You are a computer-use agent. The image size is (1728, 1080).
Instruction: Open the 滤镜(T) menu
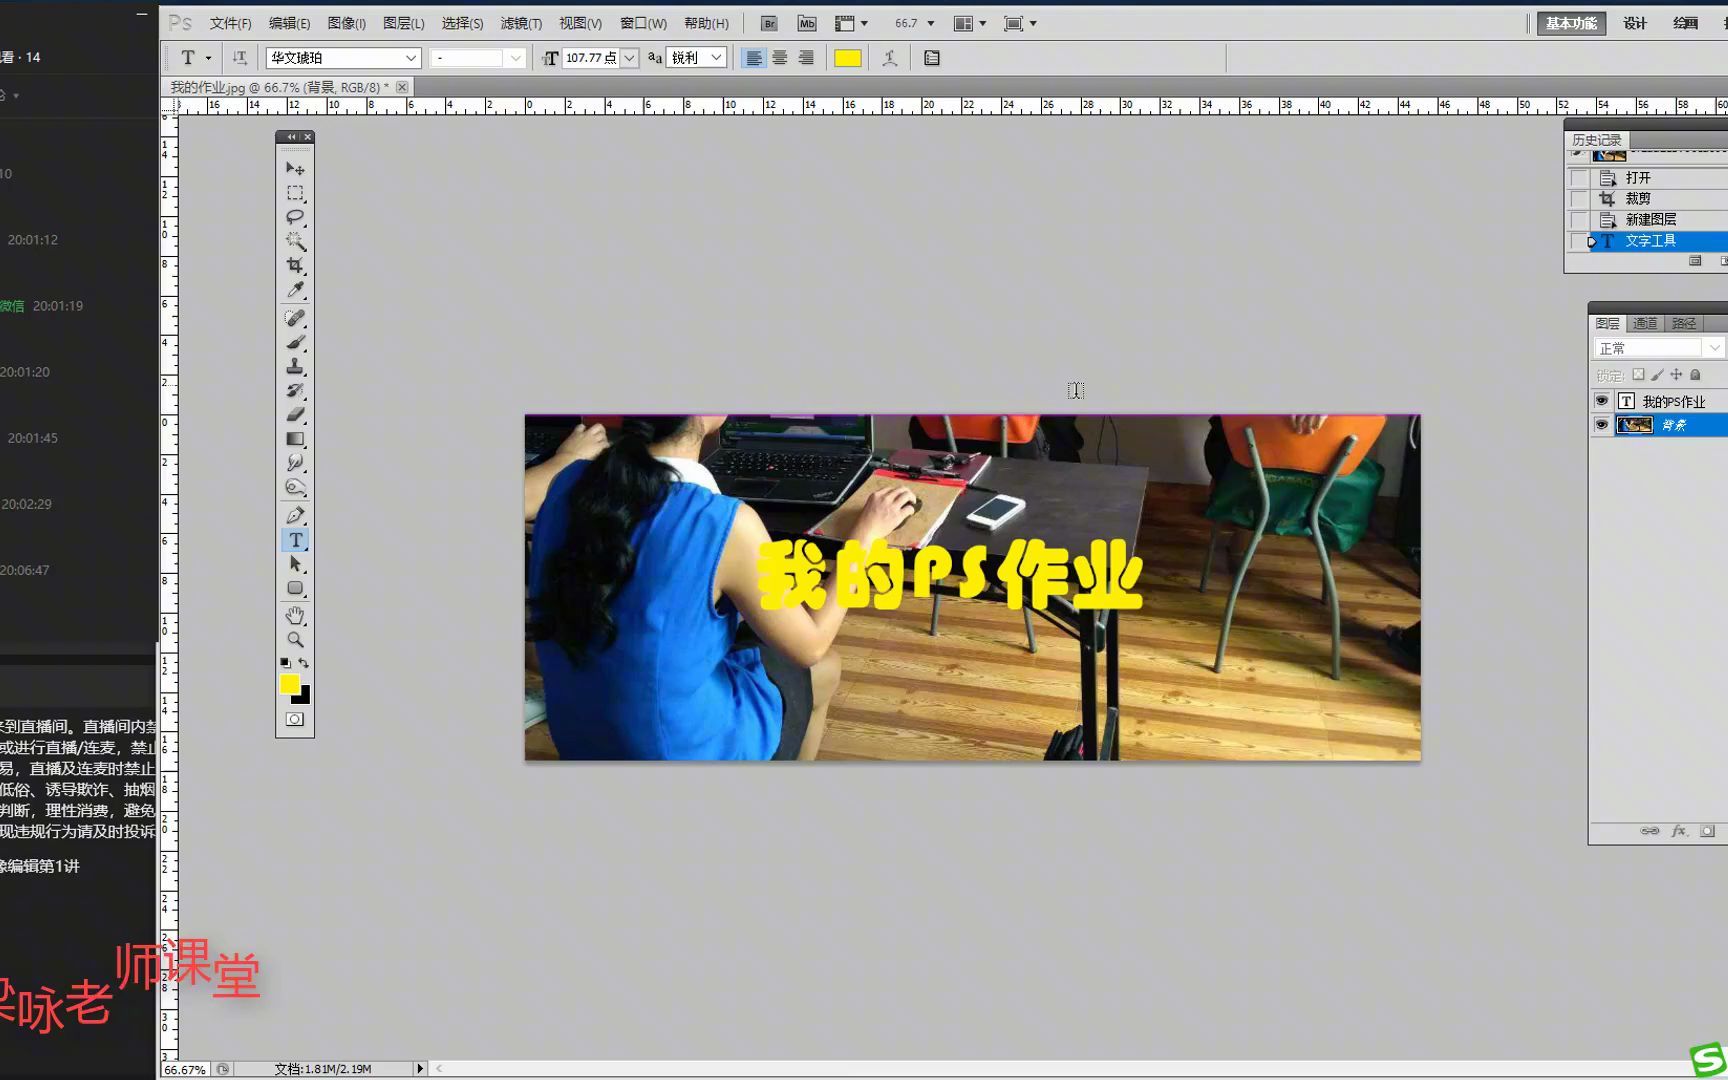[521, 23]
